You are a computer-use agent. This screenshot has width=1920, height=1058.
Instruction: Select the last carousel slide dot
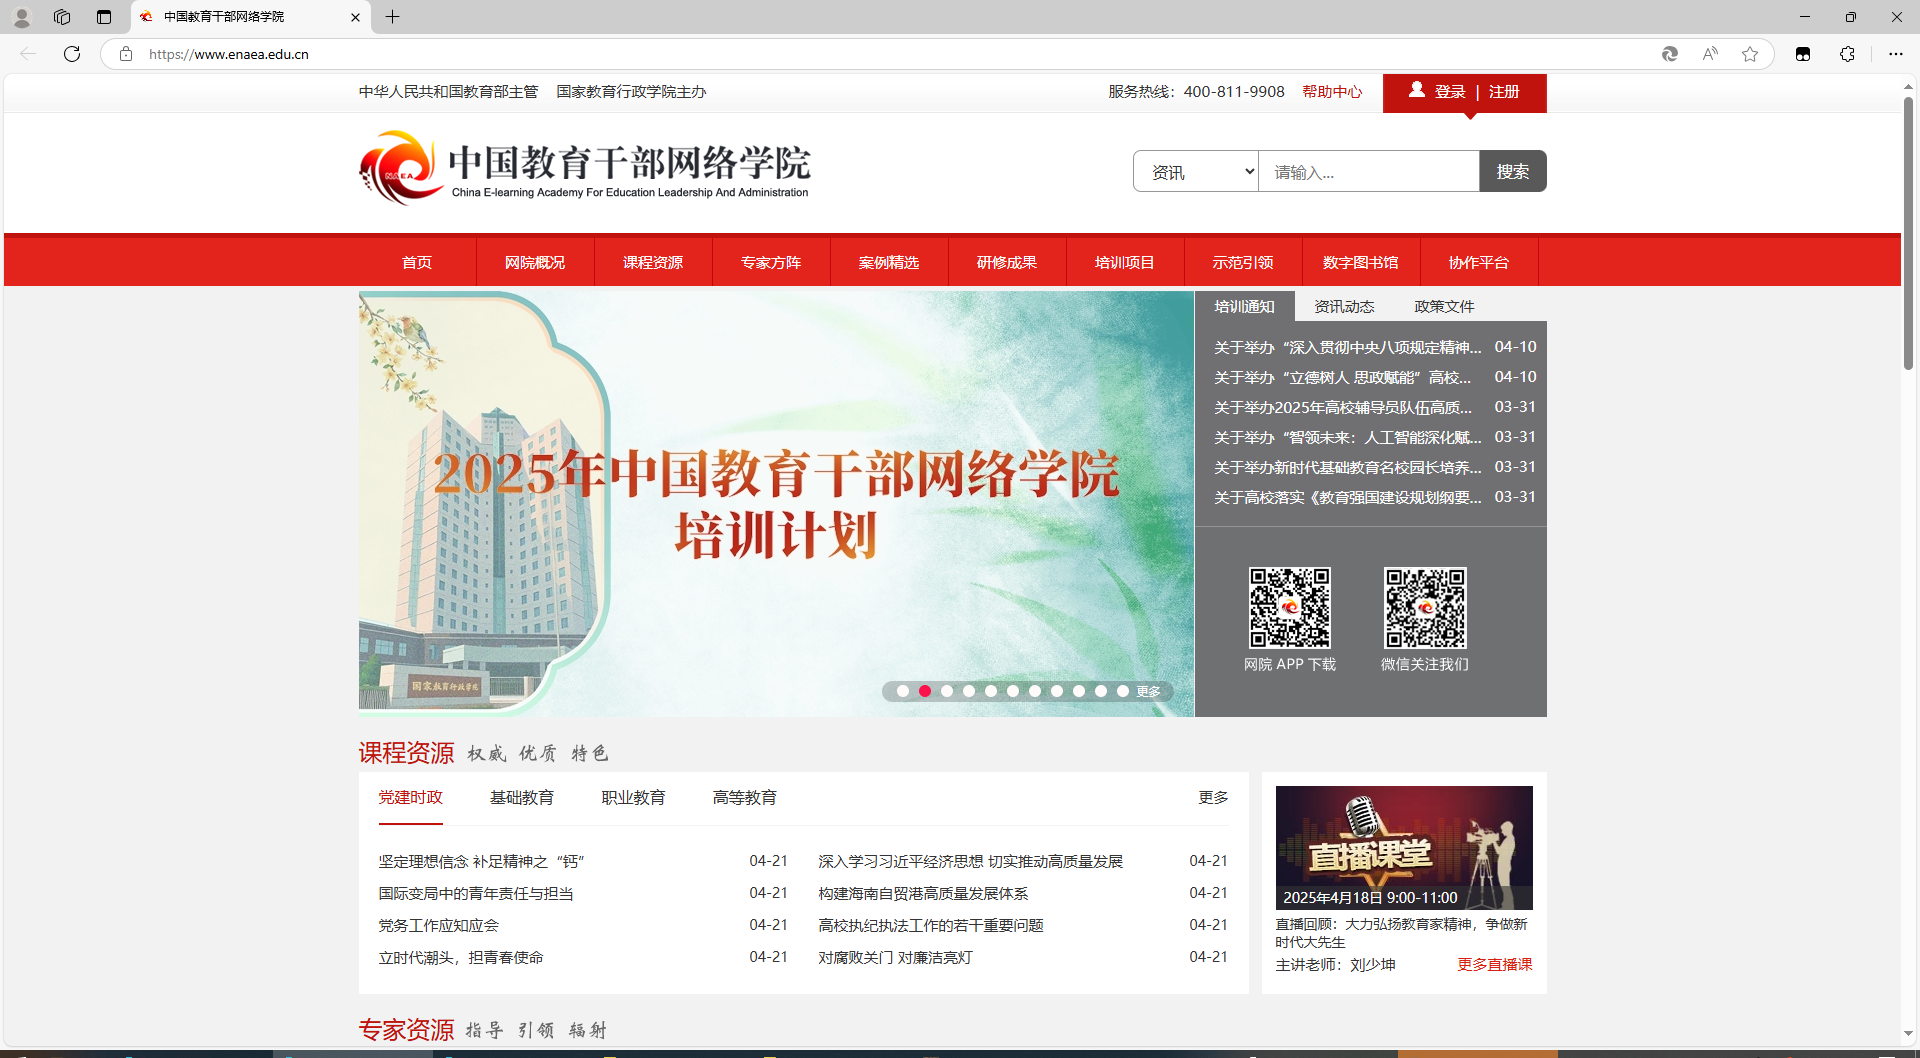coord(1123,691)
